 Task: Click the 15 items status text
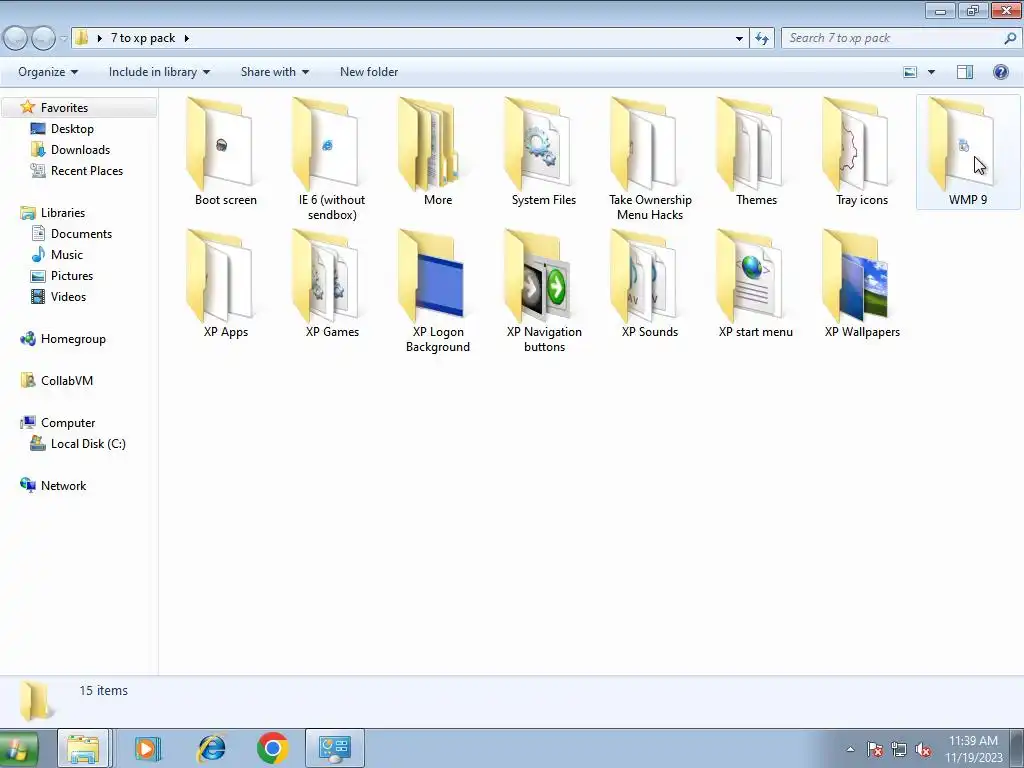(104, 690)
